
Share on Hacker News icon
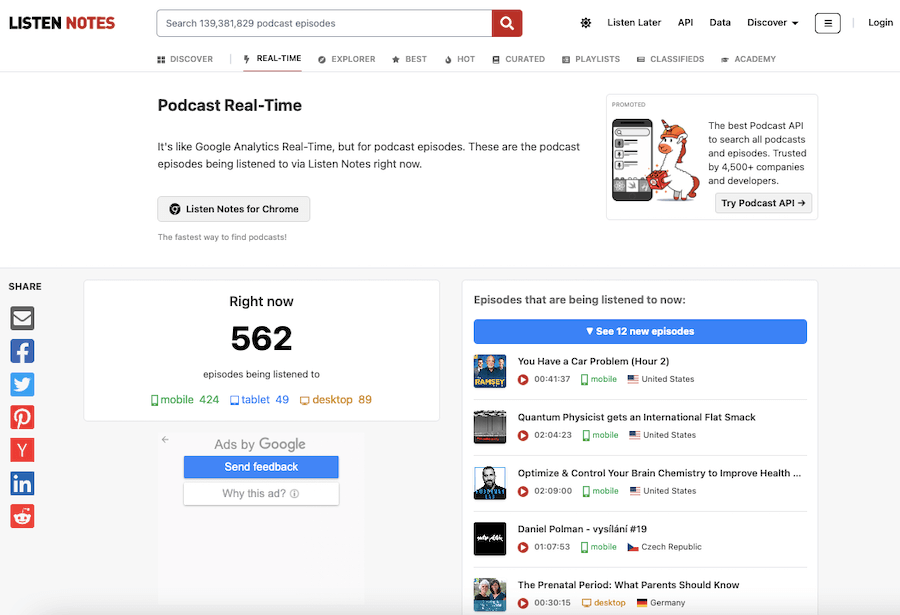point(22,450)
